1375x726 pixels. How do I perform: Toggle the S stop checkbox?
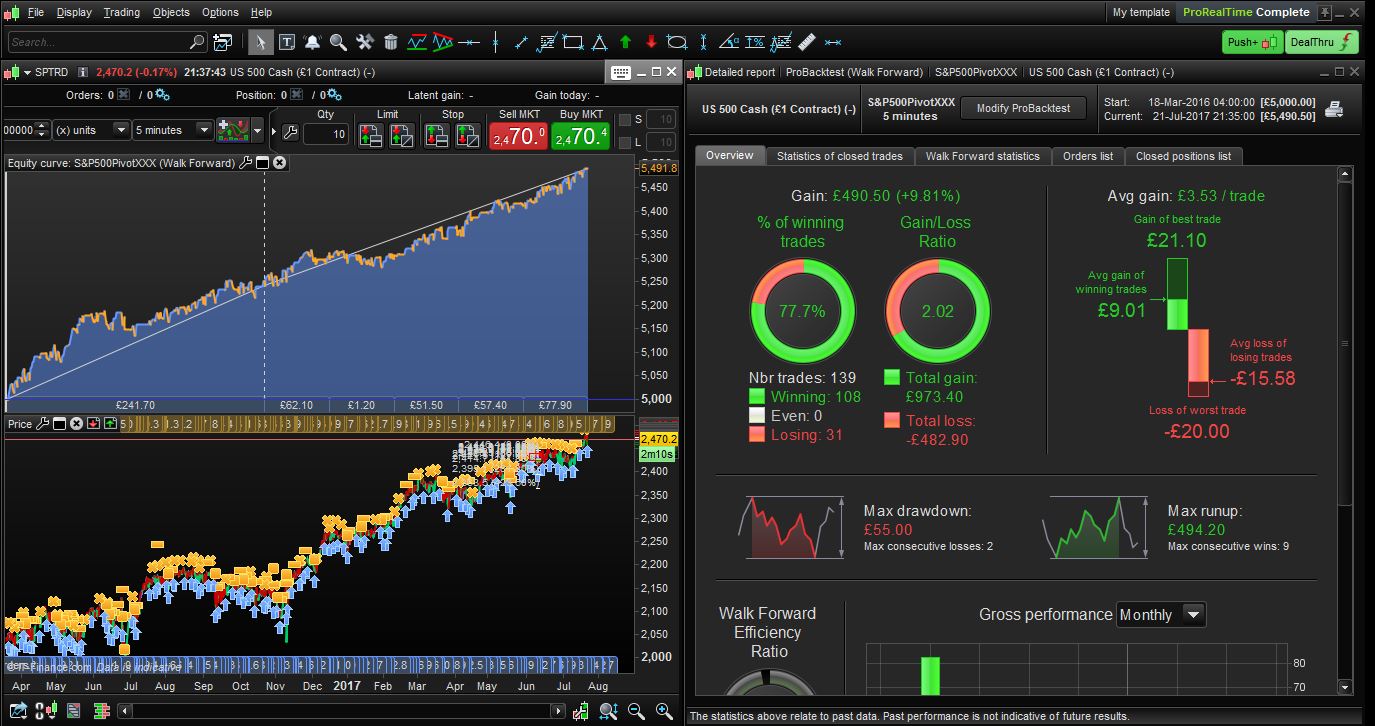625,120
